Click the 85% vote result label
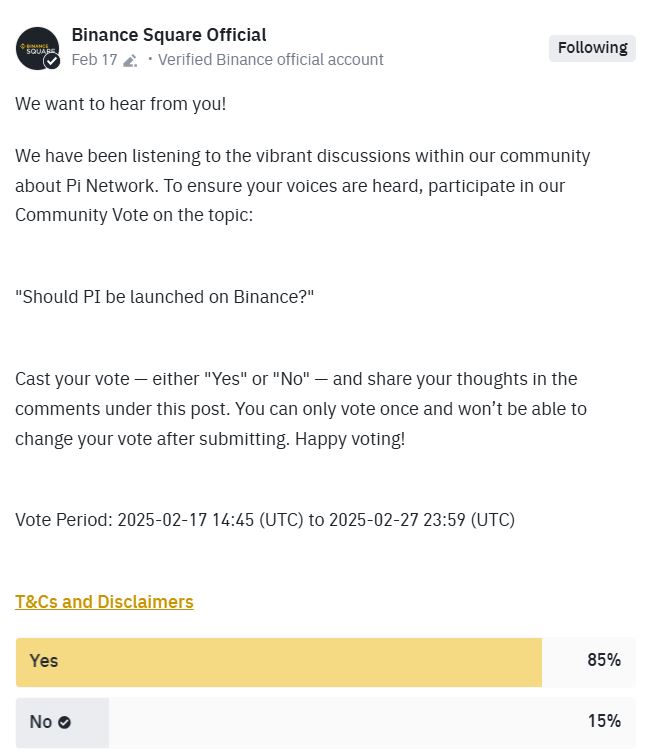This screenshot has width=647, height=753. [604, 660]
